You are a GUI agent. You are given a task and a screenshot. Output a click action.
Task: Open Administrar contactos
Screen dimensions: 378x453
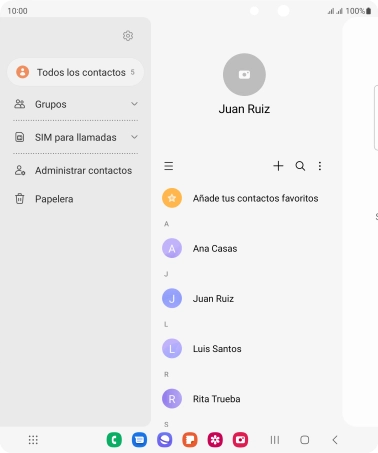[76, 170]
